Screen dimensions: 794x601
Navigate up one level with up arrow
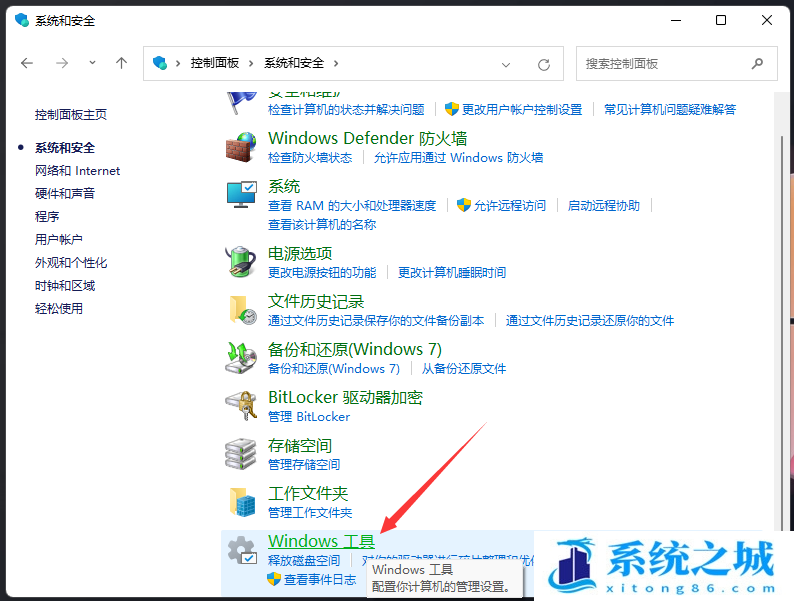[x=122, y=63]
